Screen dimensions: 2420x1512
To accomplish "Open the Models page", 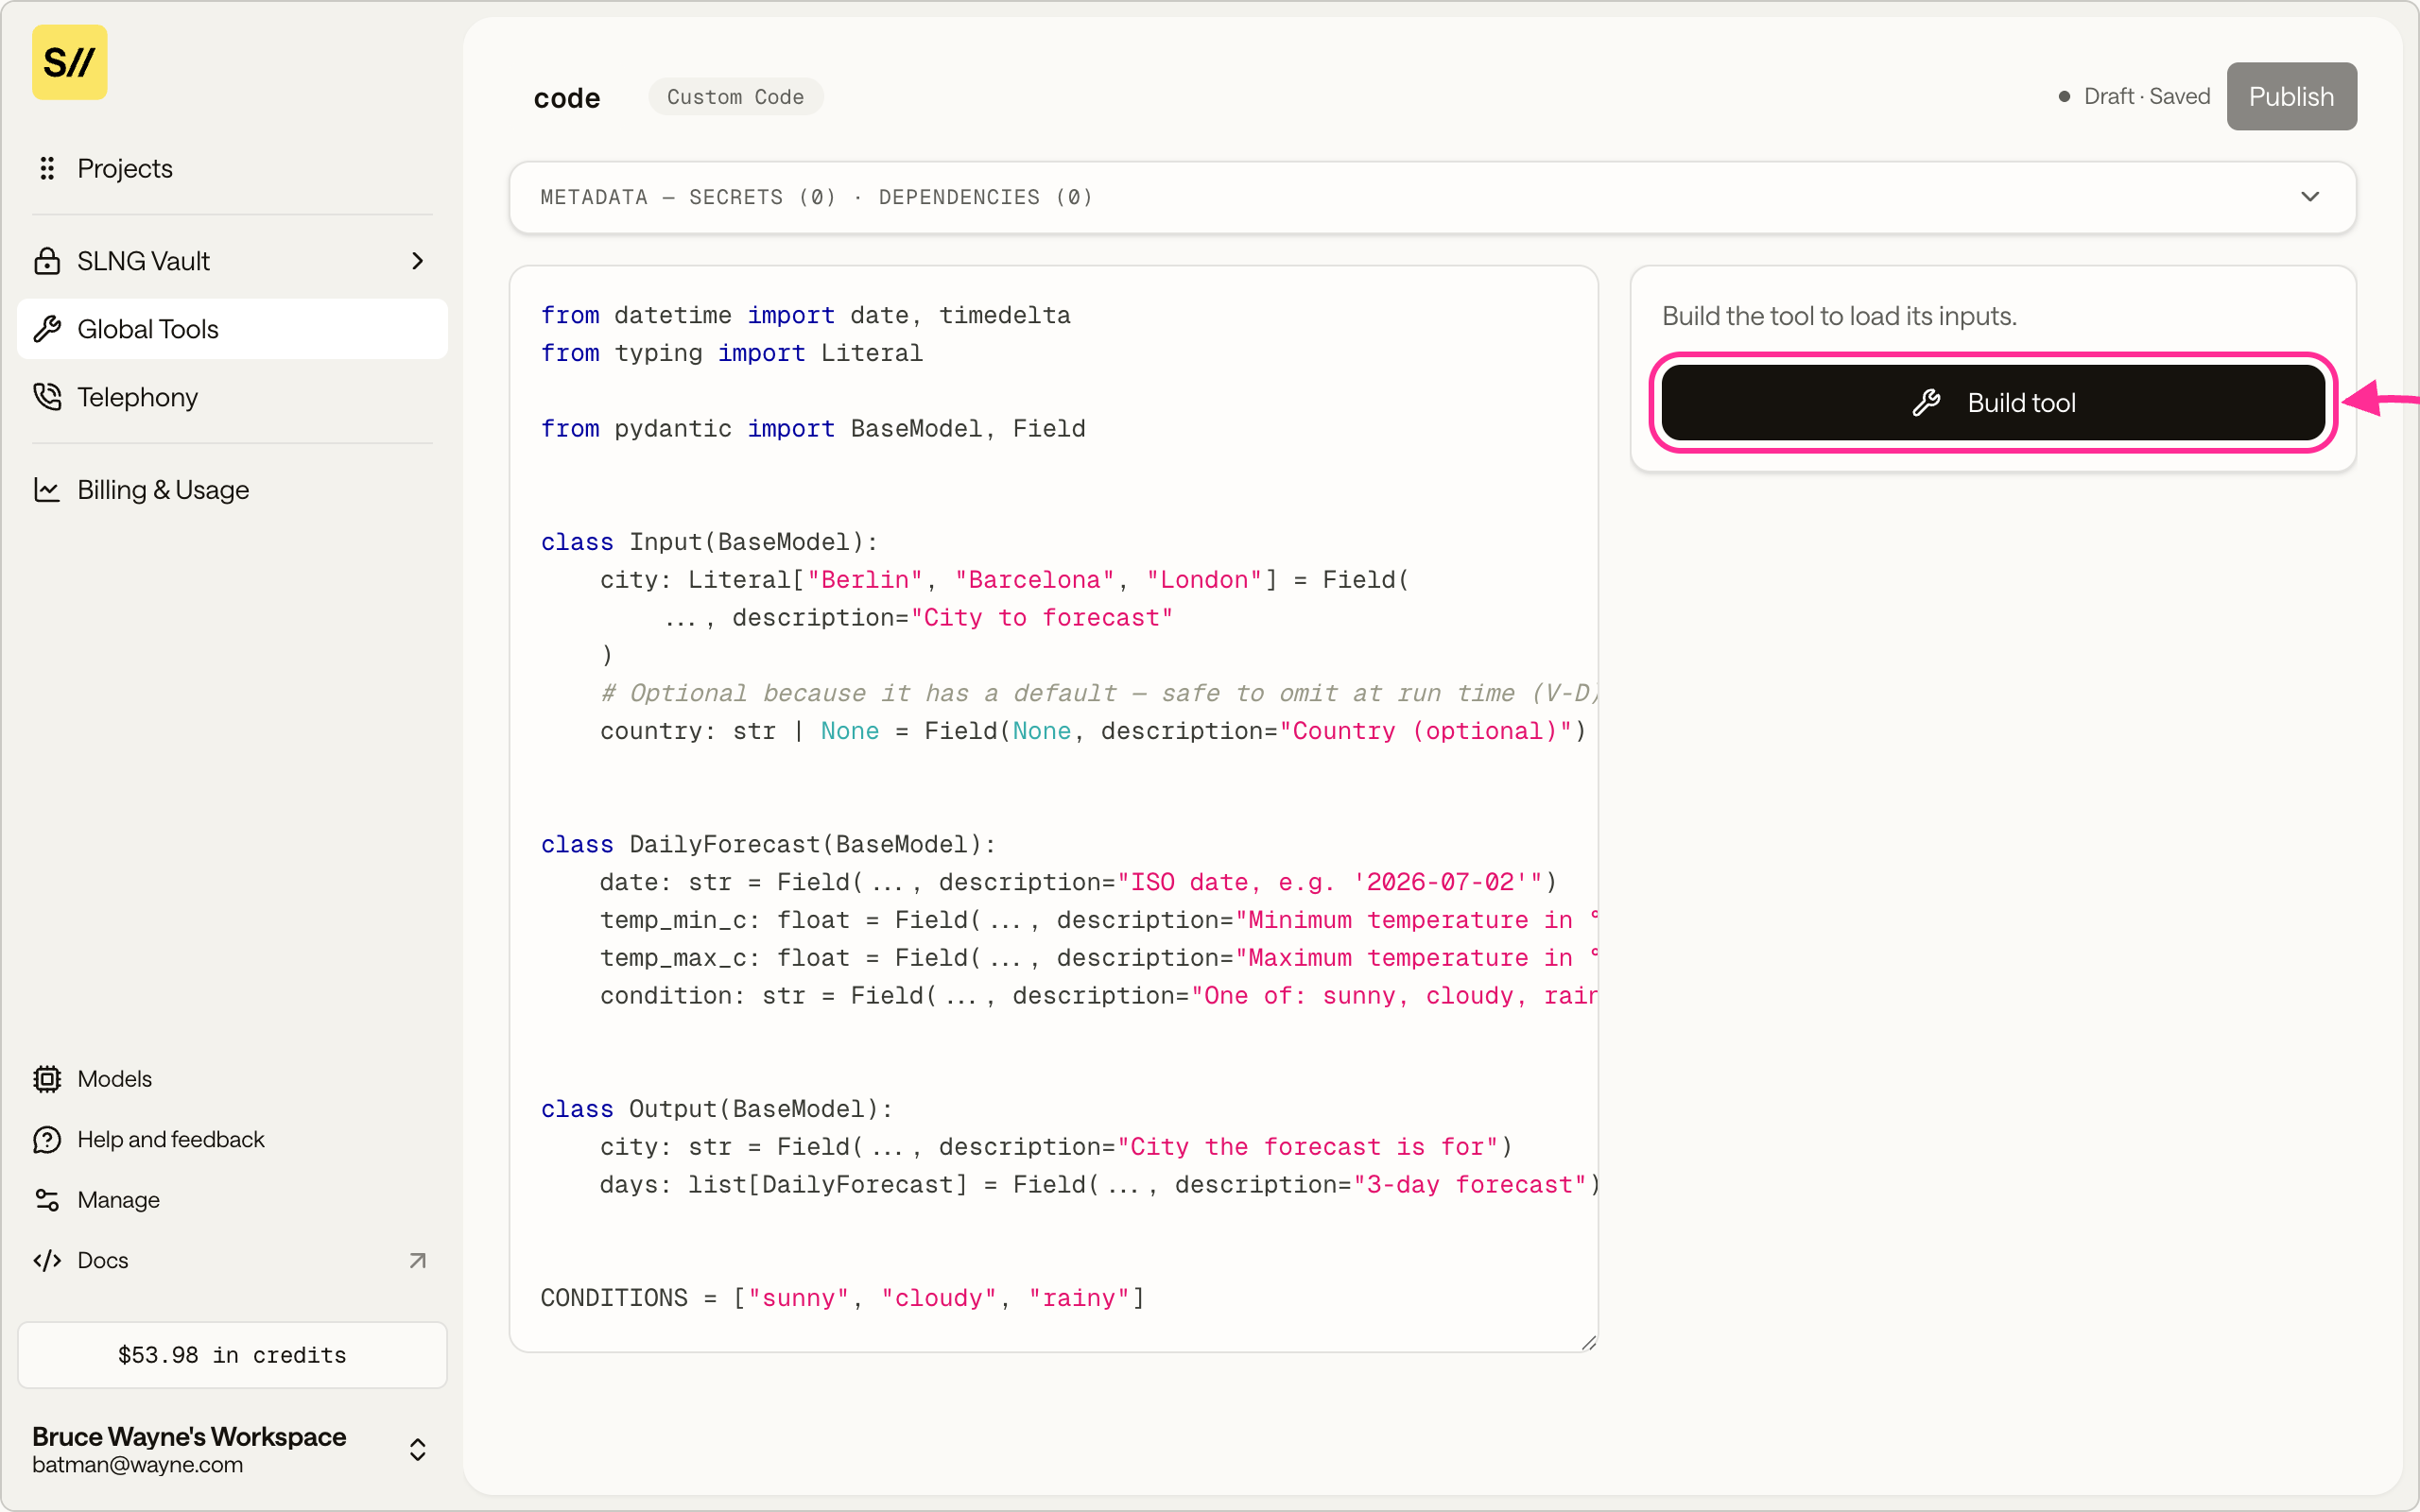I will [x=232, y=1079].
